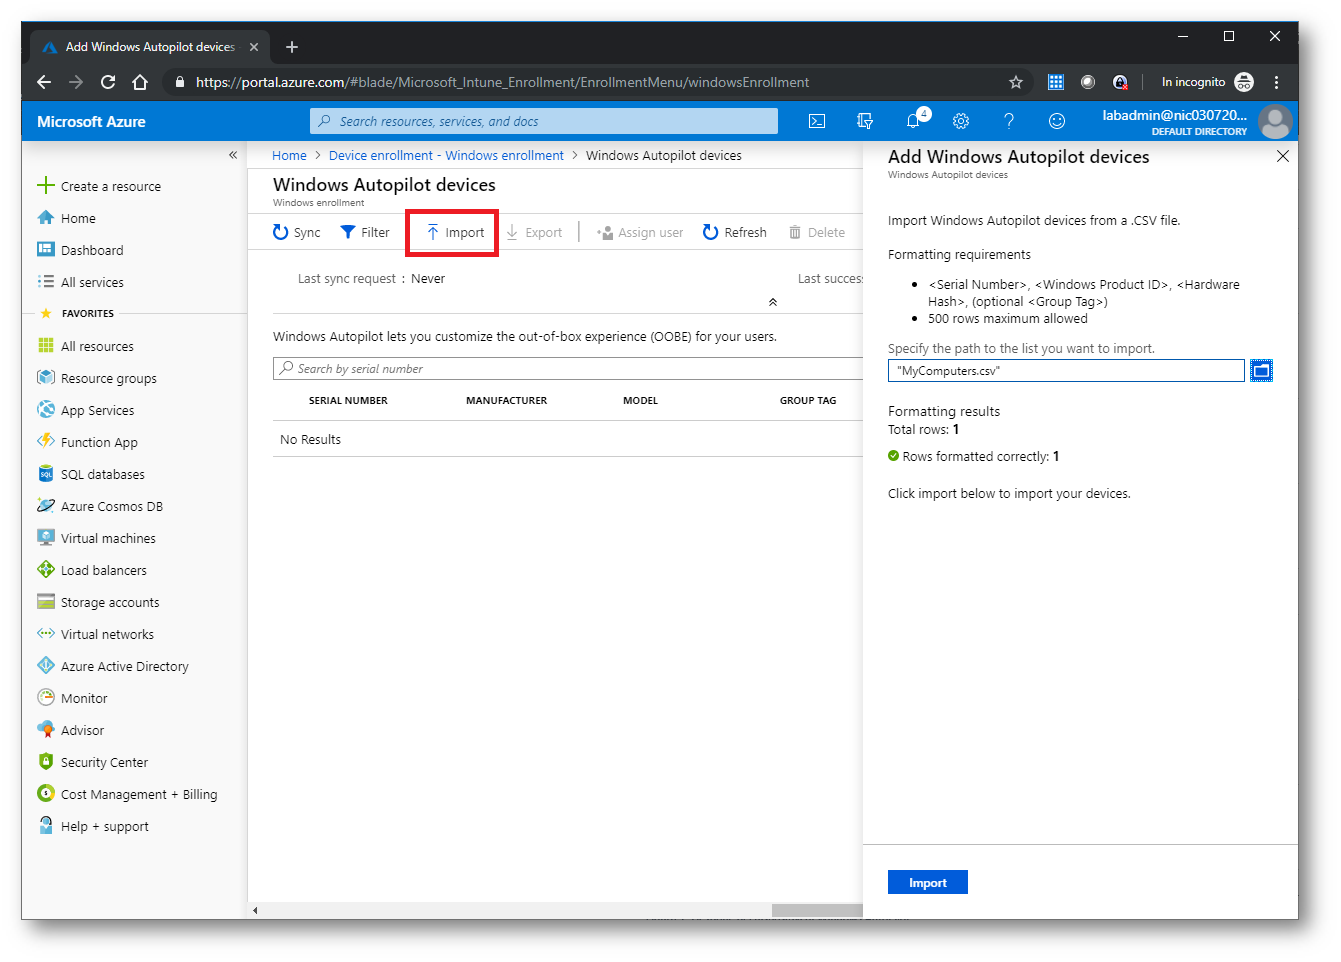This screenshot has width=1341, height=962.
Task: Sort by SERIAL NUMBER column header
Action: (348, 400)
